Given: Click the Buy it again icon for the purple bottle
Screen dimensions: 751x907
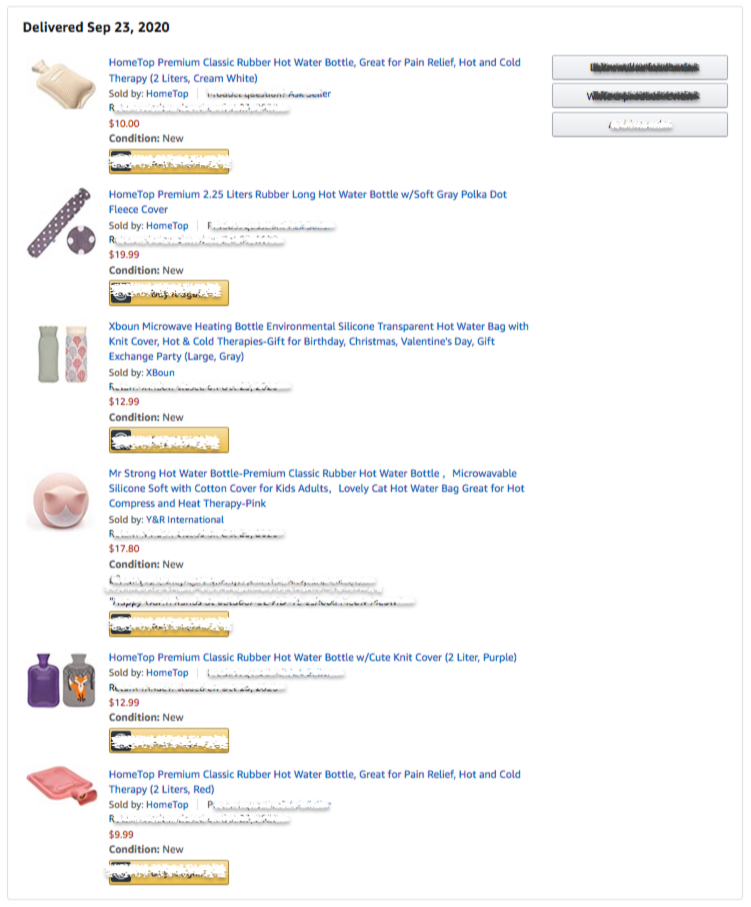Looking at the screenshot, I should tap(122, 740).
